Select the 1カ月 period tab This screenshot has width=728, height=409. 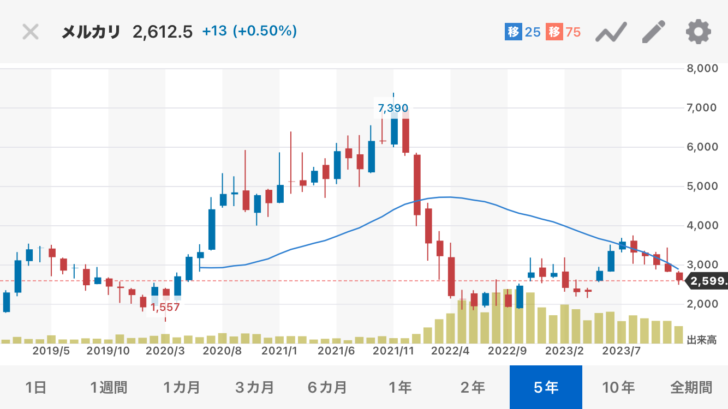(181, 387)
